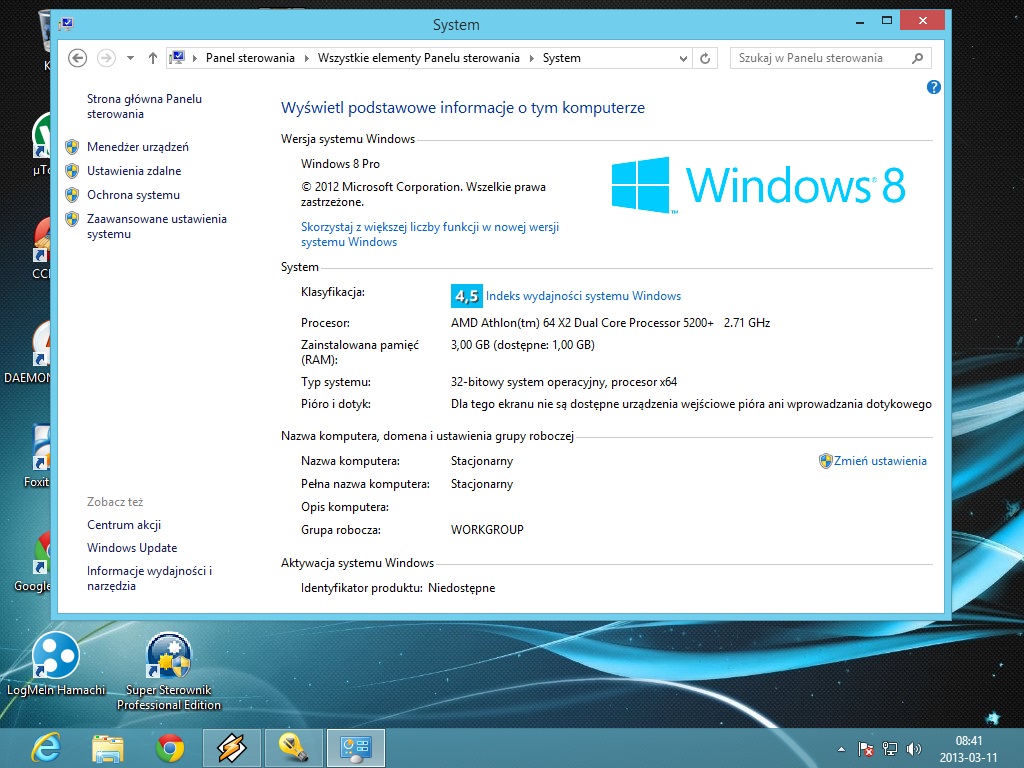Click shield icon beside 'Ustawienia zdalne'
Screen dimensions: 1024x768
[72, 171]
